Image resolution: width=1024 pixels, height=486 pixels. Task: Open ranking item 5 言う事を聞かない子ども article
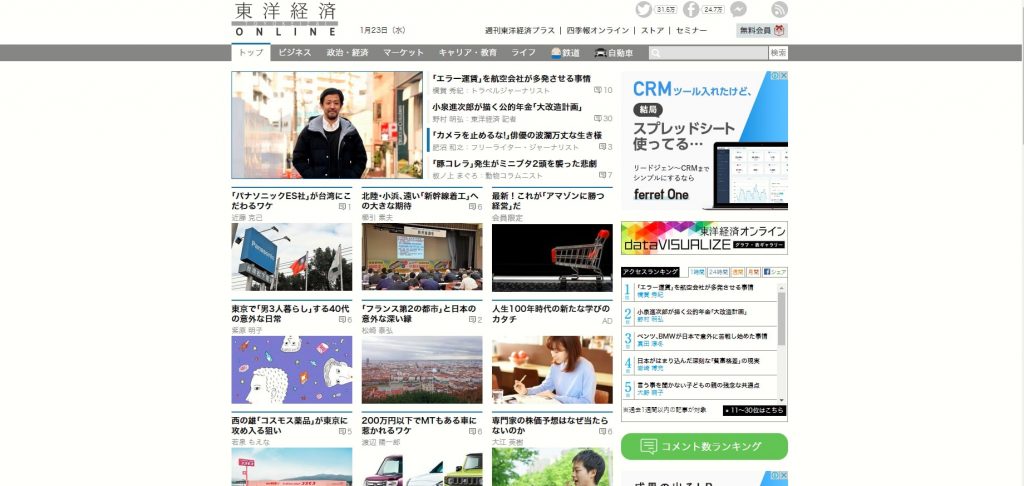point(698,385)
